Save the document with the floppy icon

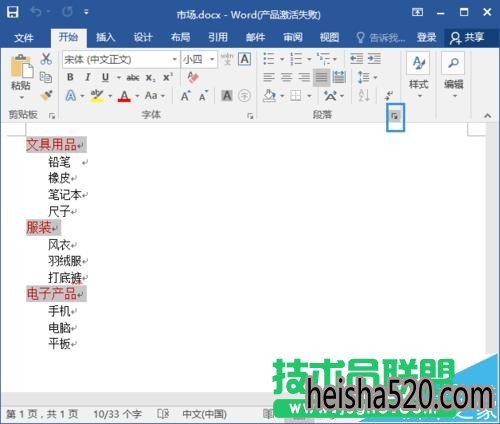tap(12, 13)
